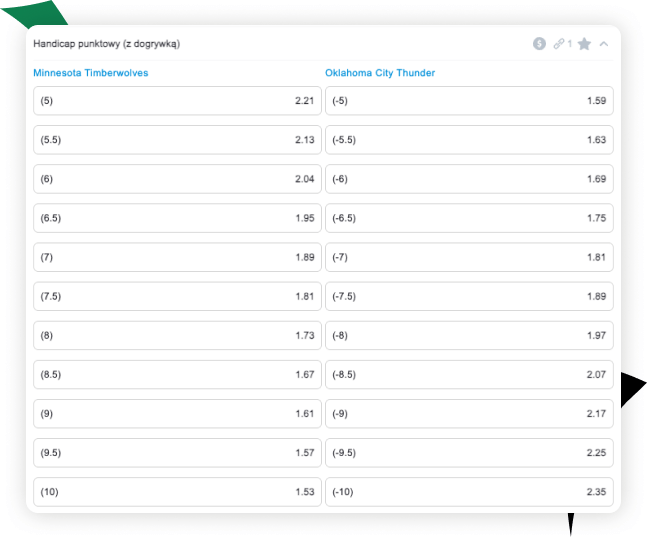Select Timberwolves handicap (7.5) at 1.81
Viewport: 647px width, 537px height.
click(x=177, y=296)
